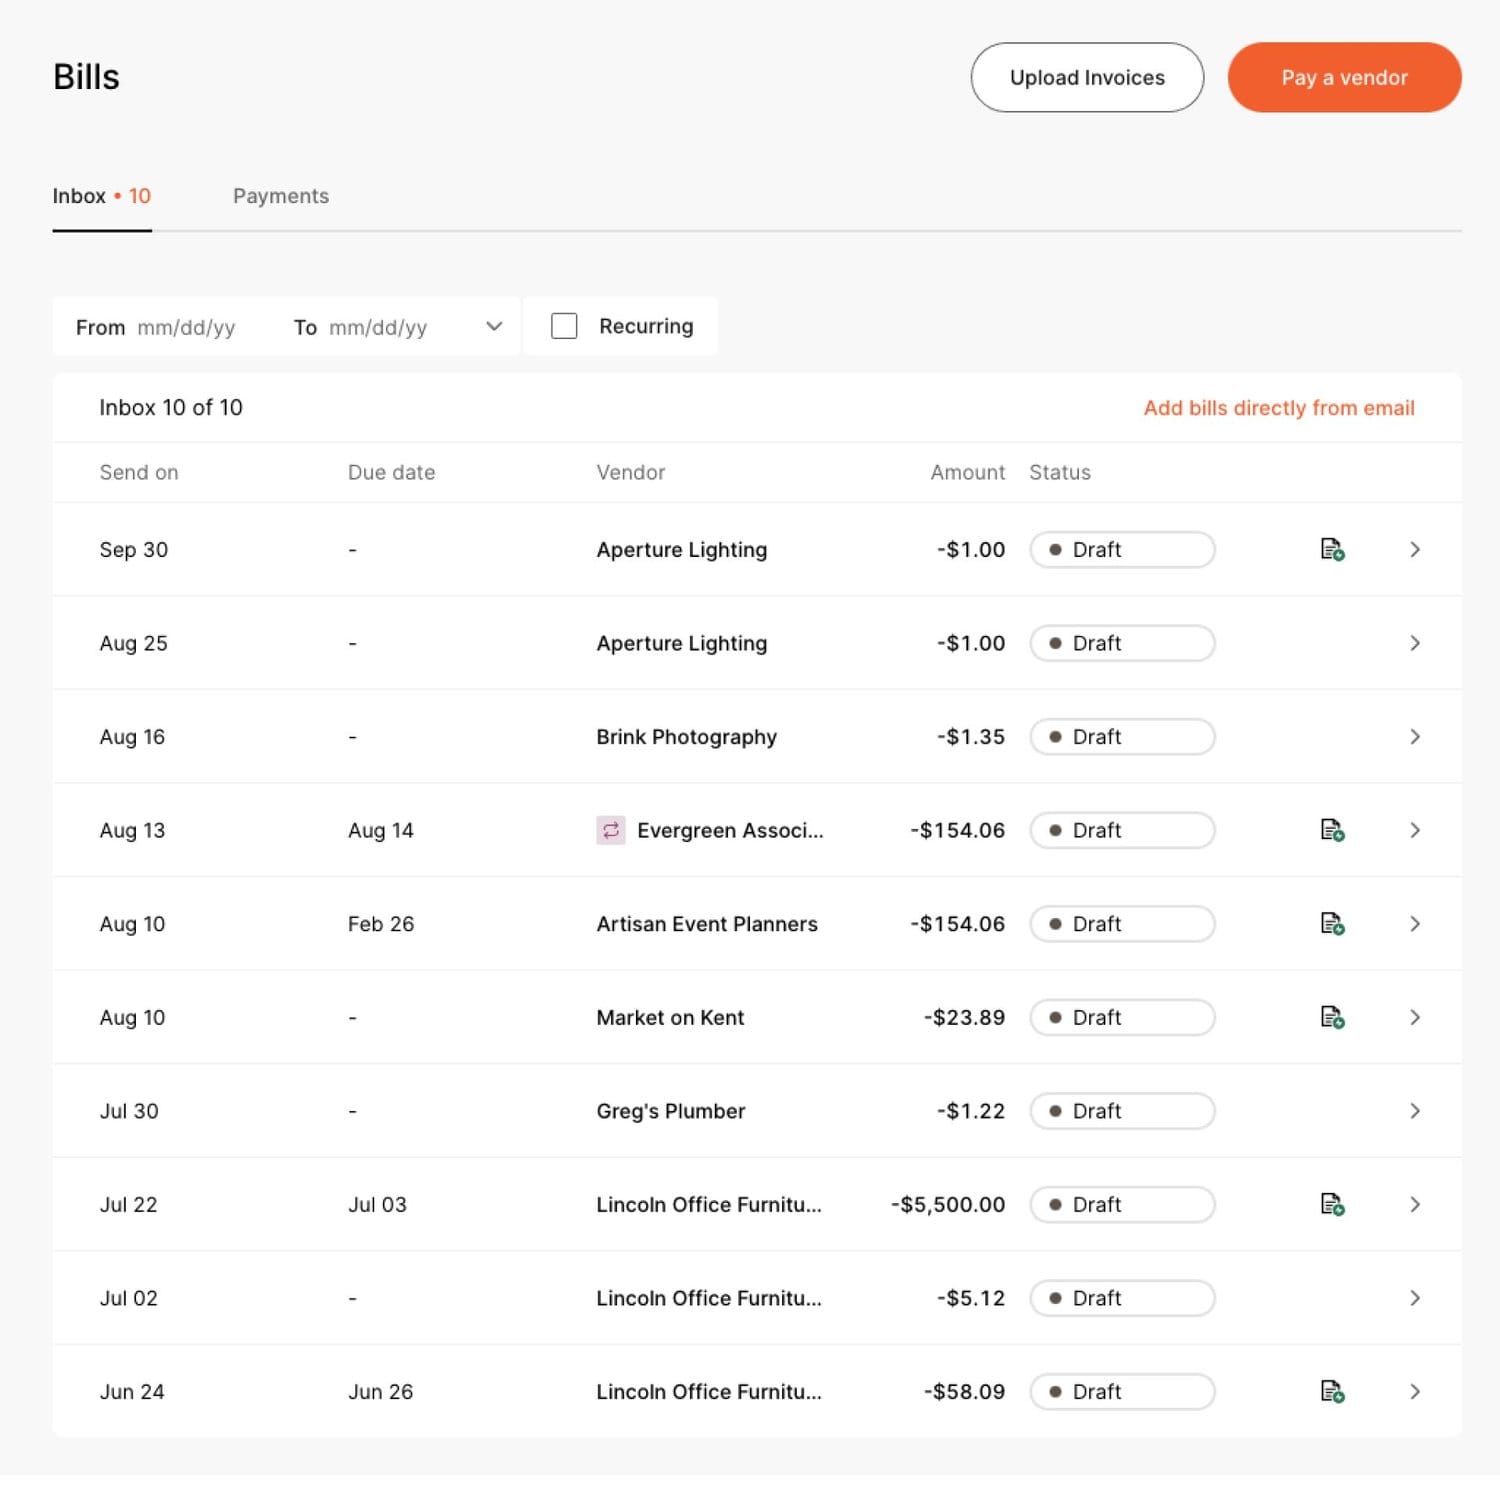Click the To date input field
The image size is (1500, 1500).
(378, 327)
